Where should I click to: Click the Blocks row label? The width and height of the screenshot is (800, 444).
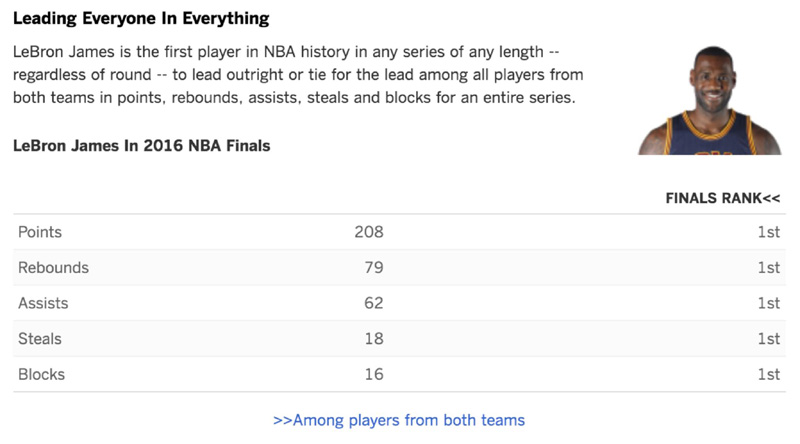pyautogui.click(x=41, y=375)
